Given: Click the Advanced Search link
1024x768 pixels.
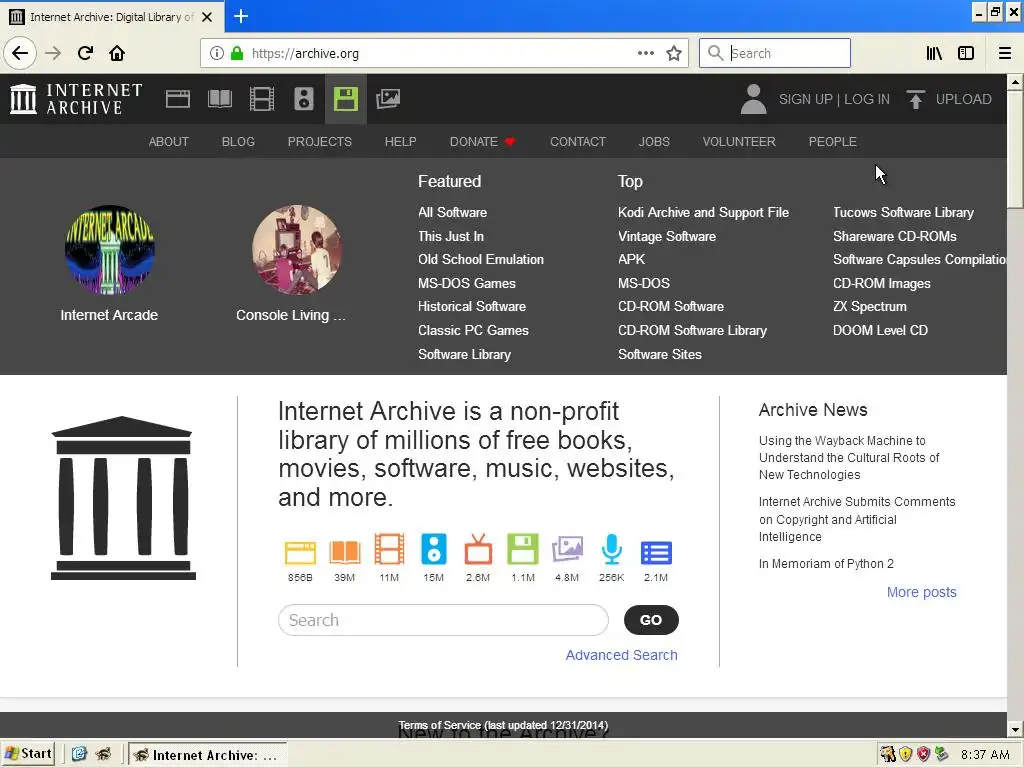Looking at the screenshot, I should pos(622,655).
